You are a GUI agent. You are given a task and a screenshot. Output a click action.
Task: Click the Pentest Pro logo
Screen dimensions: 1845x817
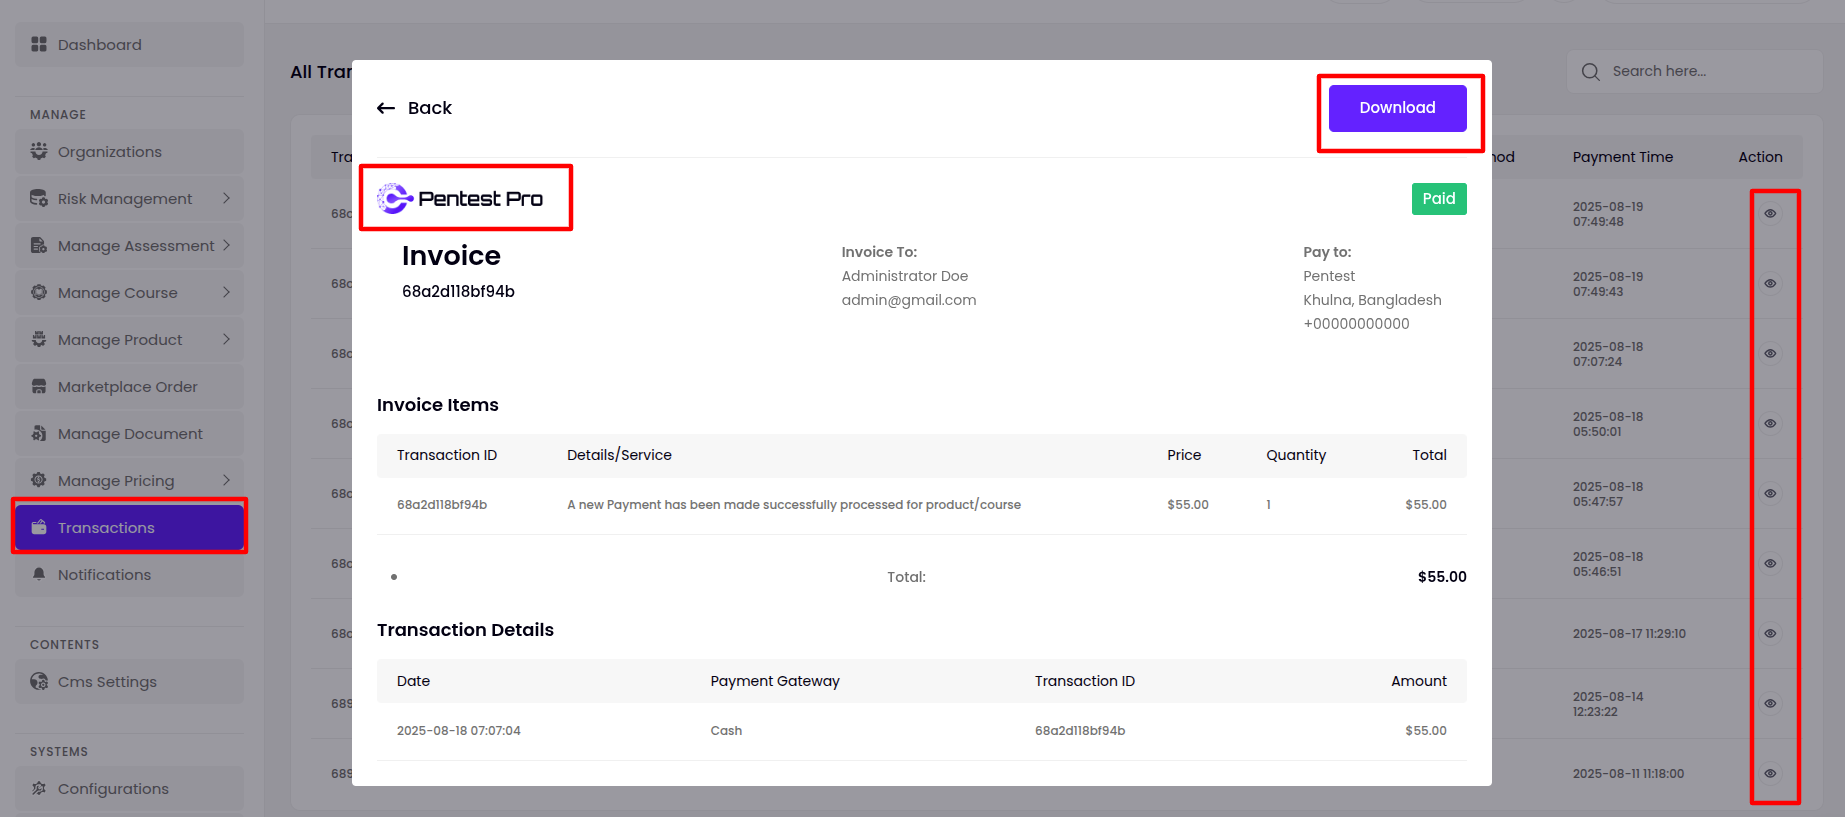[x=460, y=198]
